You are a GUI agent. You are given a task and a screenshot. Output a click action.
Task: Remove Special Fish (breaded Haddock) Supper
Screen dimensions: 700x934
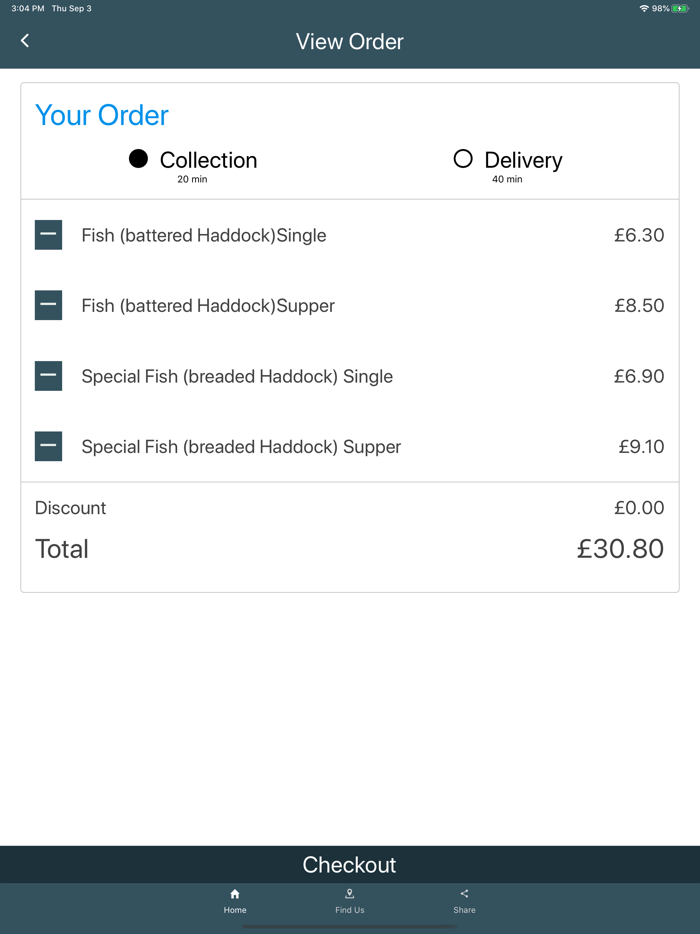[48, 446]
